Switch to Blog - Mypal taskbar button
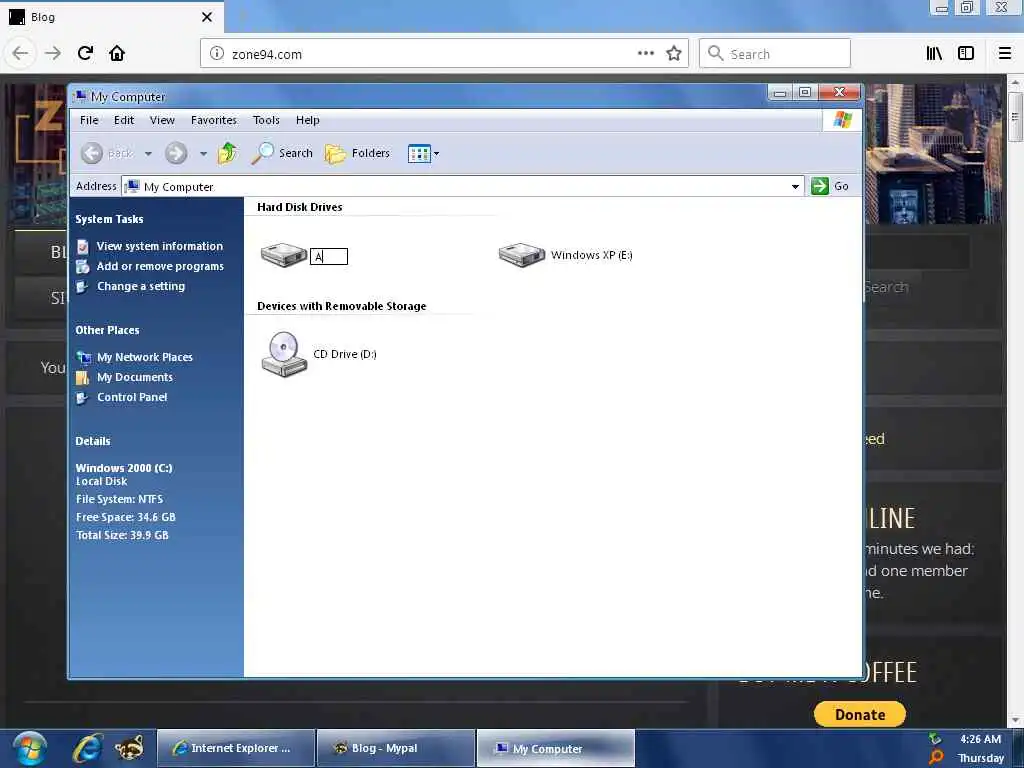The height and width of the screenshot is (768, 1024). [396, 748]
